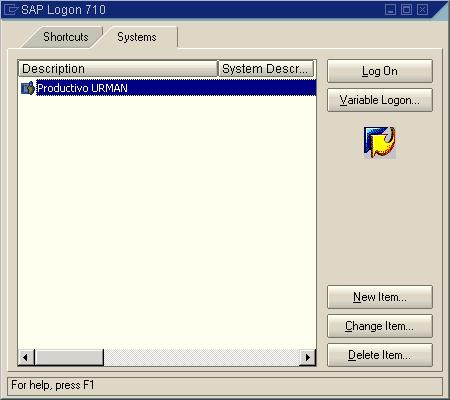Click the horizontal scrollbar thumb

click(69, 357)
